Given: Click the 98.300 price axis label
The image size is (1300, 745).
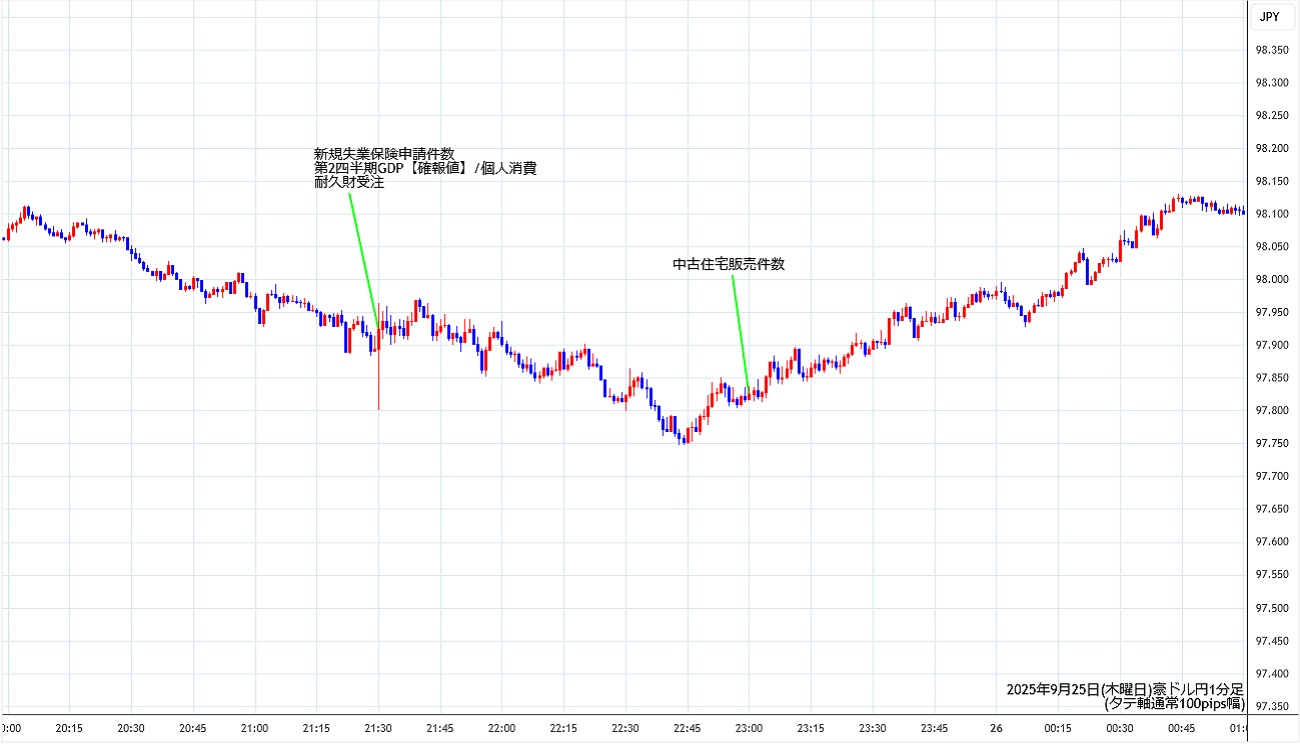Looking at the screenshot, I should pos(1272,83).
